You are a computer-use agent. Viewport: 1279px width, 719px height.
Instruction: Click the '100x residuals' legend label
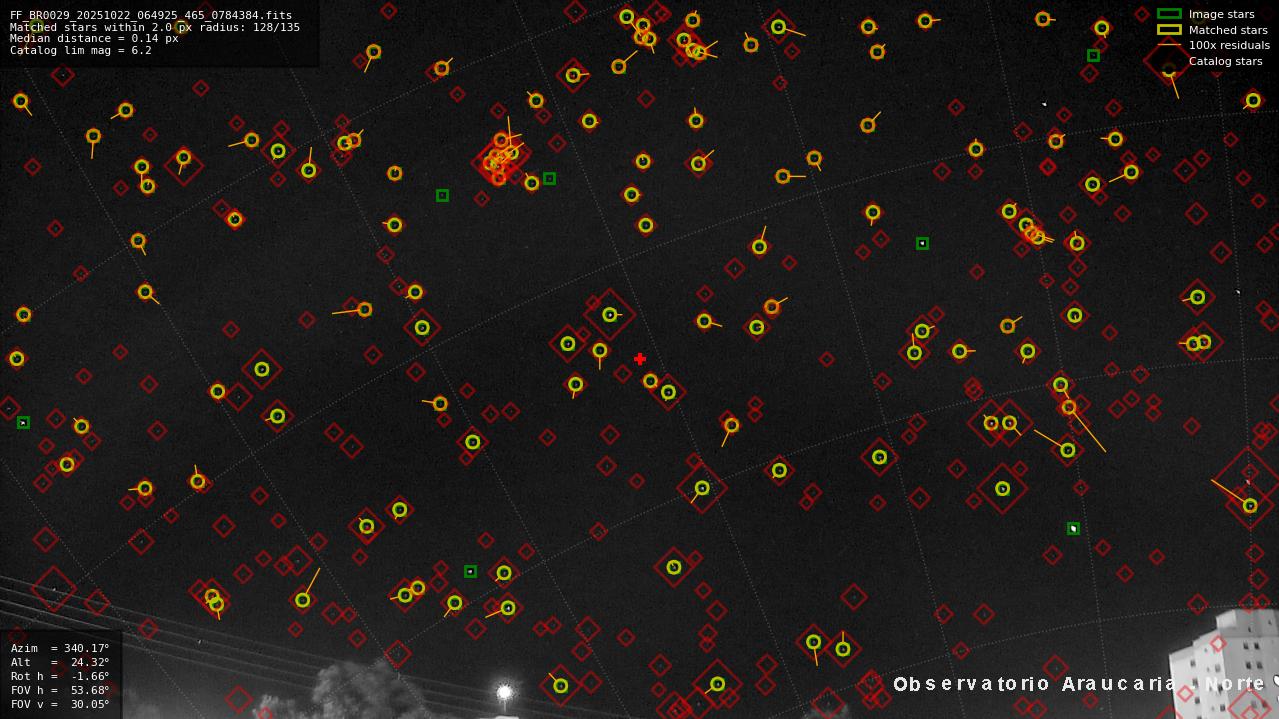click(x=1229, y=45)
